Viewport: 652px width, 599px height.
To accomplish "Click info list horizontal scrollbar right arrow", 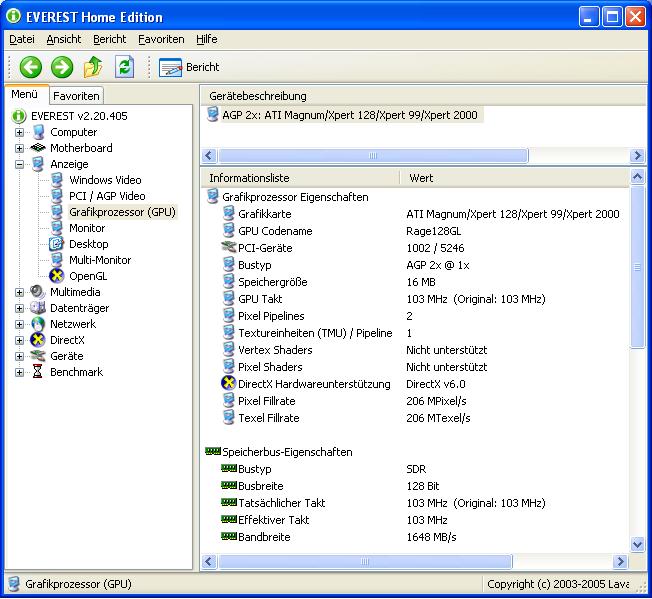I will tap(620, 562).
